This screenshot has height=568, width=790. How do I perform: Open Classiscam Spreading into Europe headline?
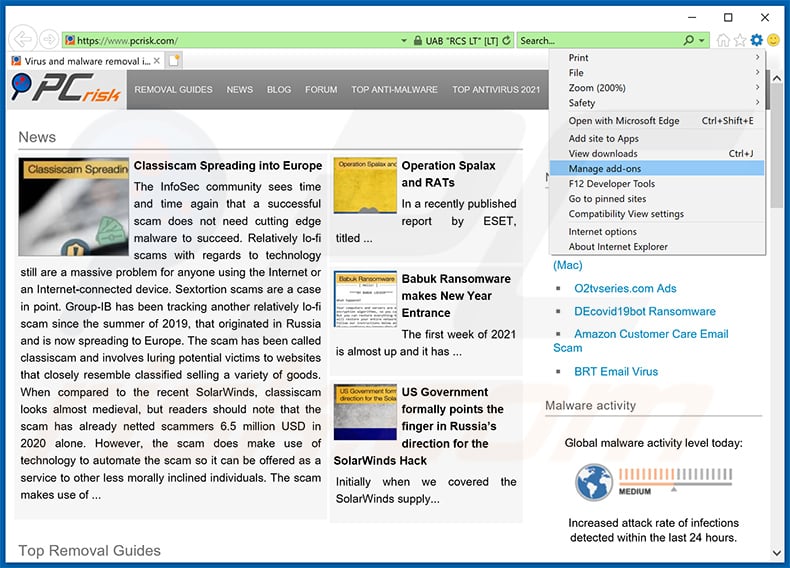(x=228, y=166)
